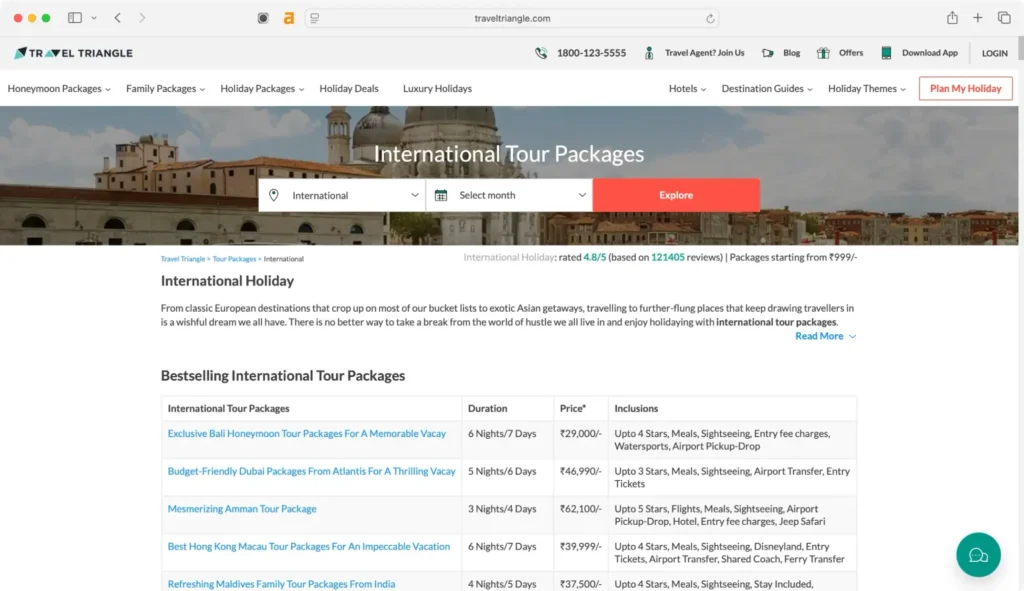1024x591 pixels.
Task: Show the tab overview icon
Action: click(1004, 18)
